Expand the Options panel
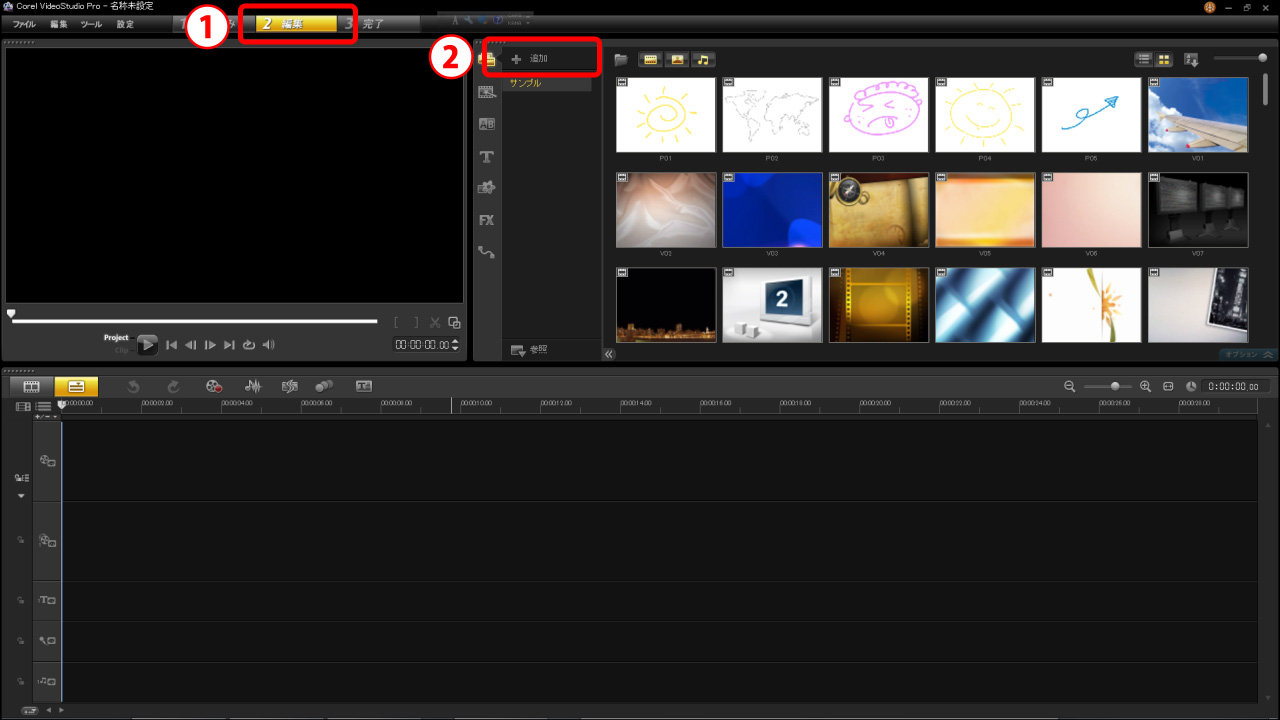Screen dimensions: 1280x720 pyautogui.click(x=1249, y=354)
